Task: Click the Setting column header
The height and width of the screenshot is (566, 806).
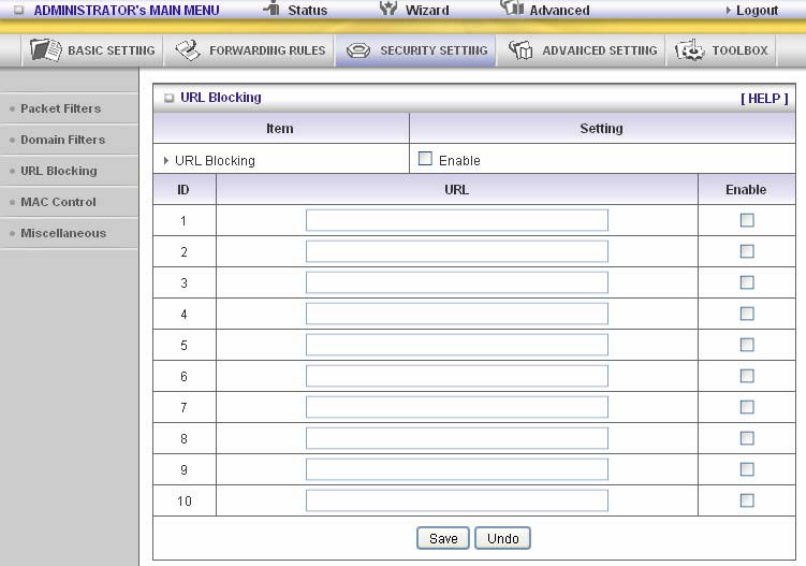Action: pyautogui.click(x=601, y=129)
